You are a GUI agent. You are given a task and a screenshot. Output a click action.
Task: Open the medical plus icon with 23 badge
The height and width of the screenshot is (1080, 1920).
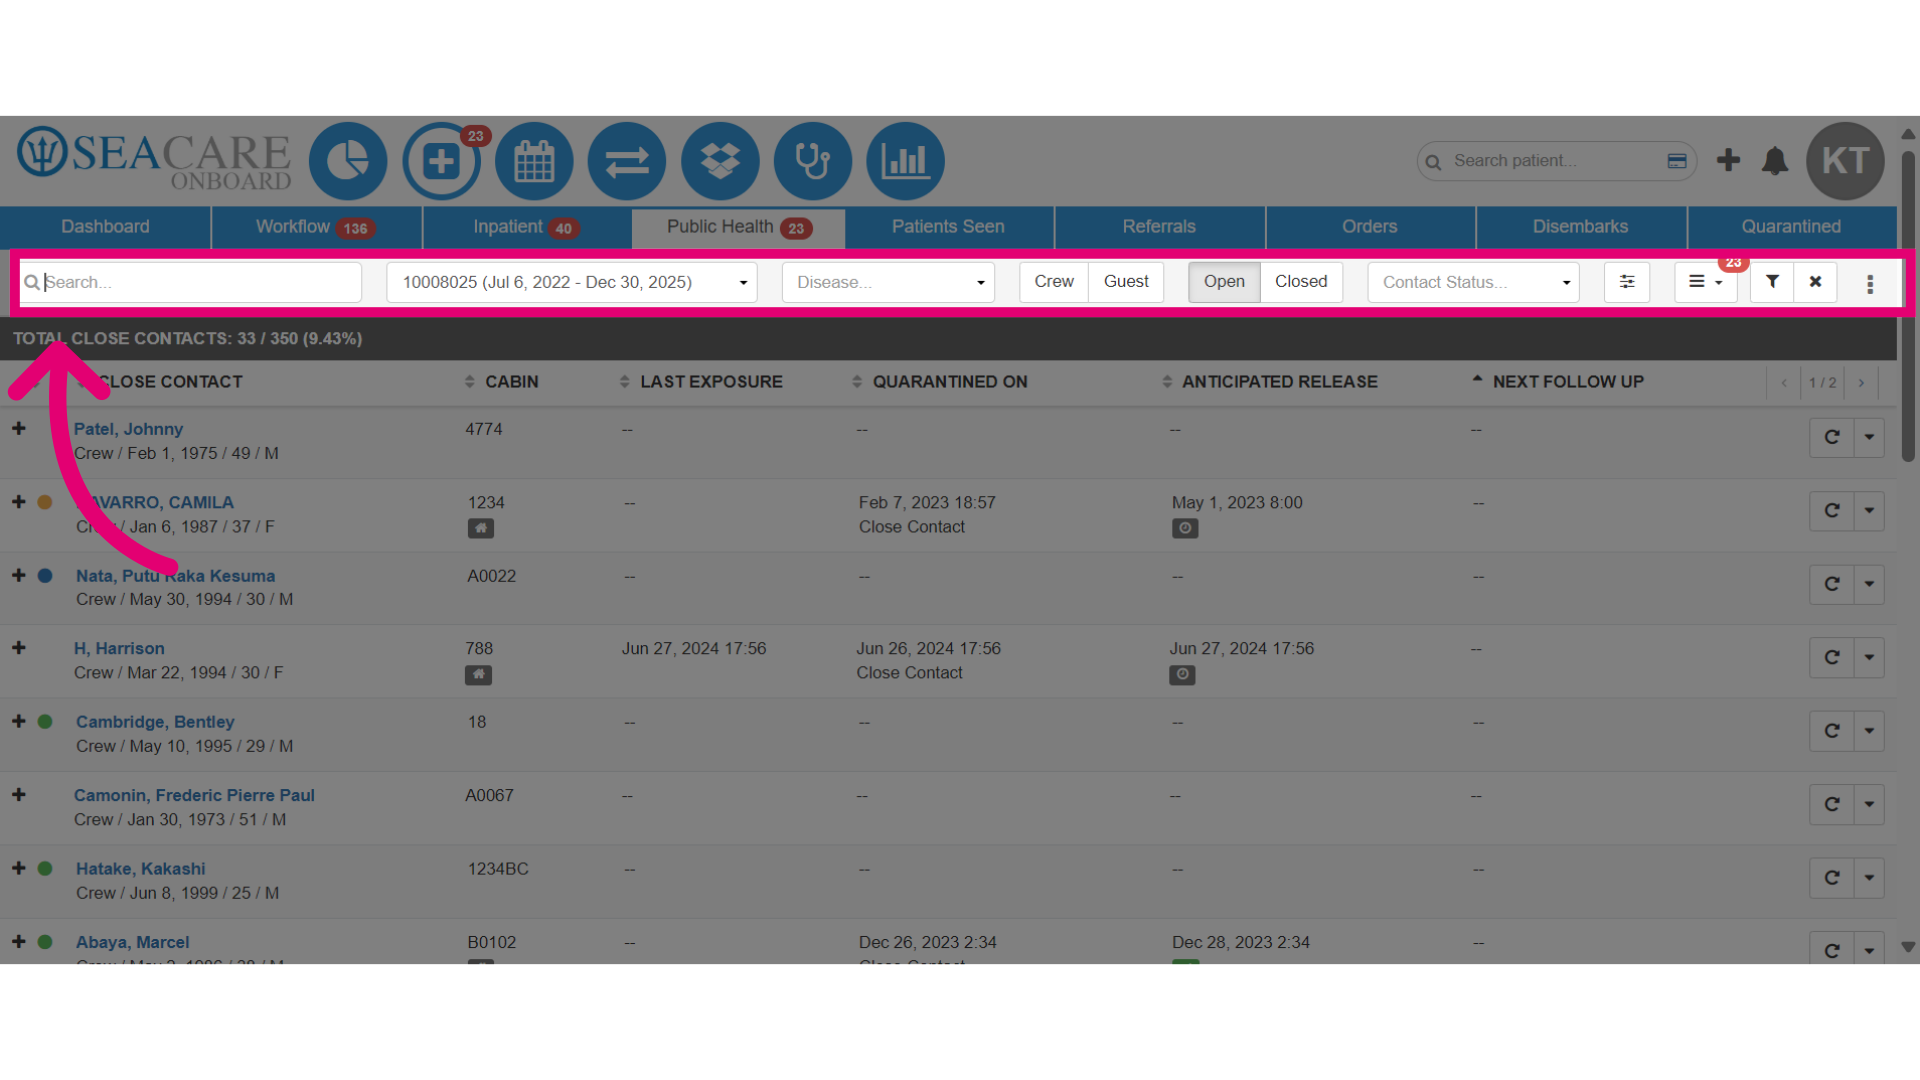coord(441,161)
